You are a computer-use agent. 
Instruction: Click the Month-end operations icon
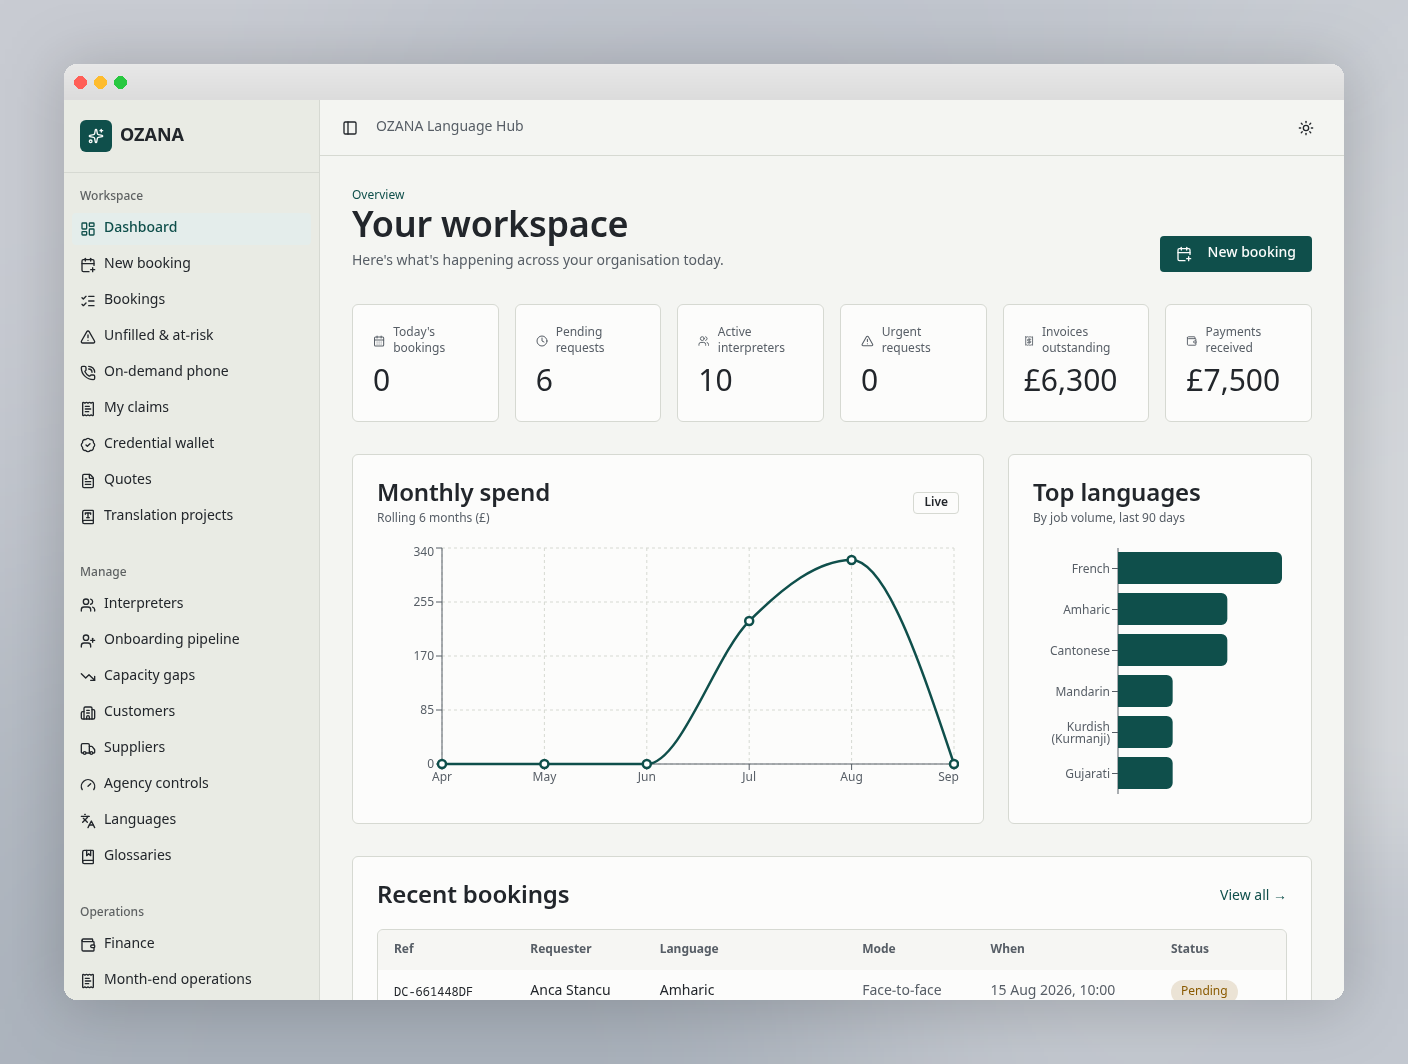[x=88, y=981]
